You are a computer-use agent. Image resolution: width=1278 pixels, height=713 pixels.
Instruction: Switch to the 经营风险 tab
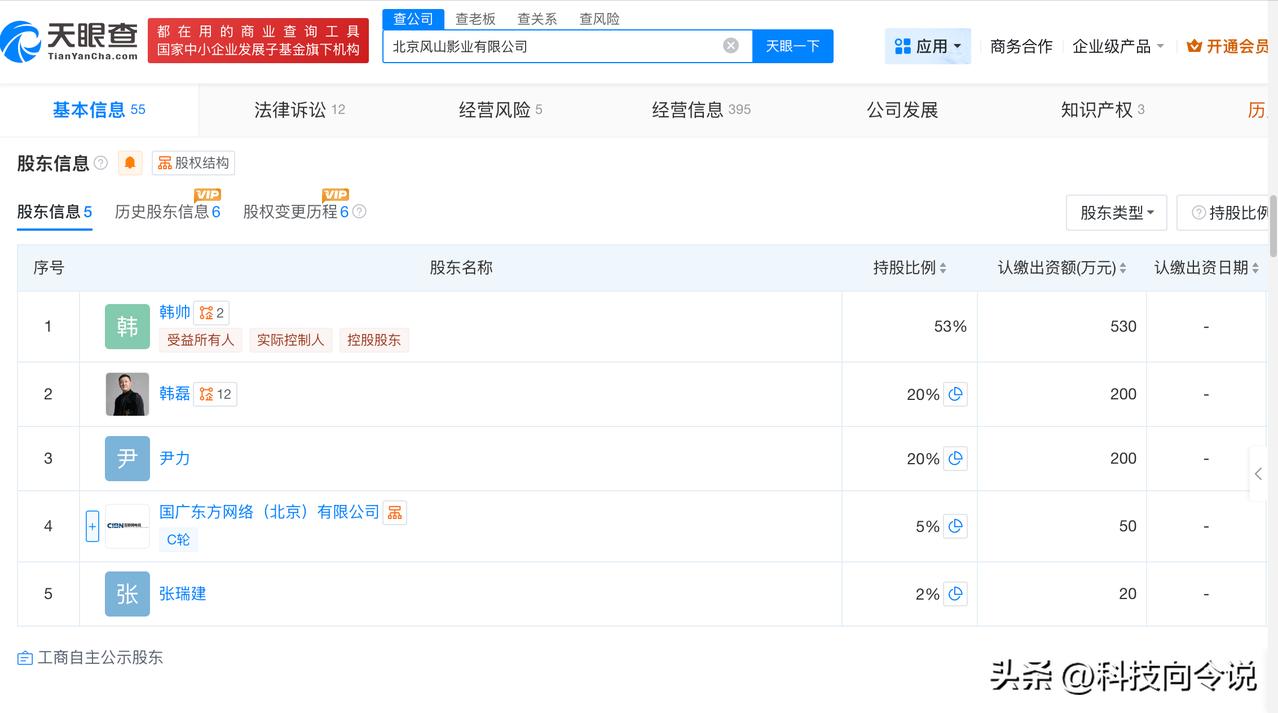(x=500, y=110)
